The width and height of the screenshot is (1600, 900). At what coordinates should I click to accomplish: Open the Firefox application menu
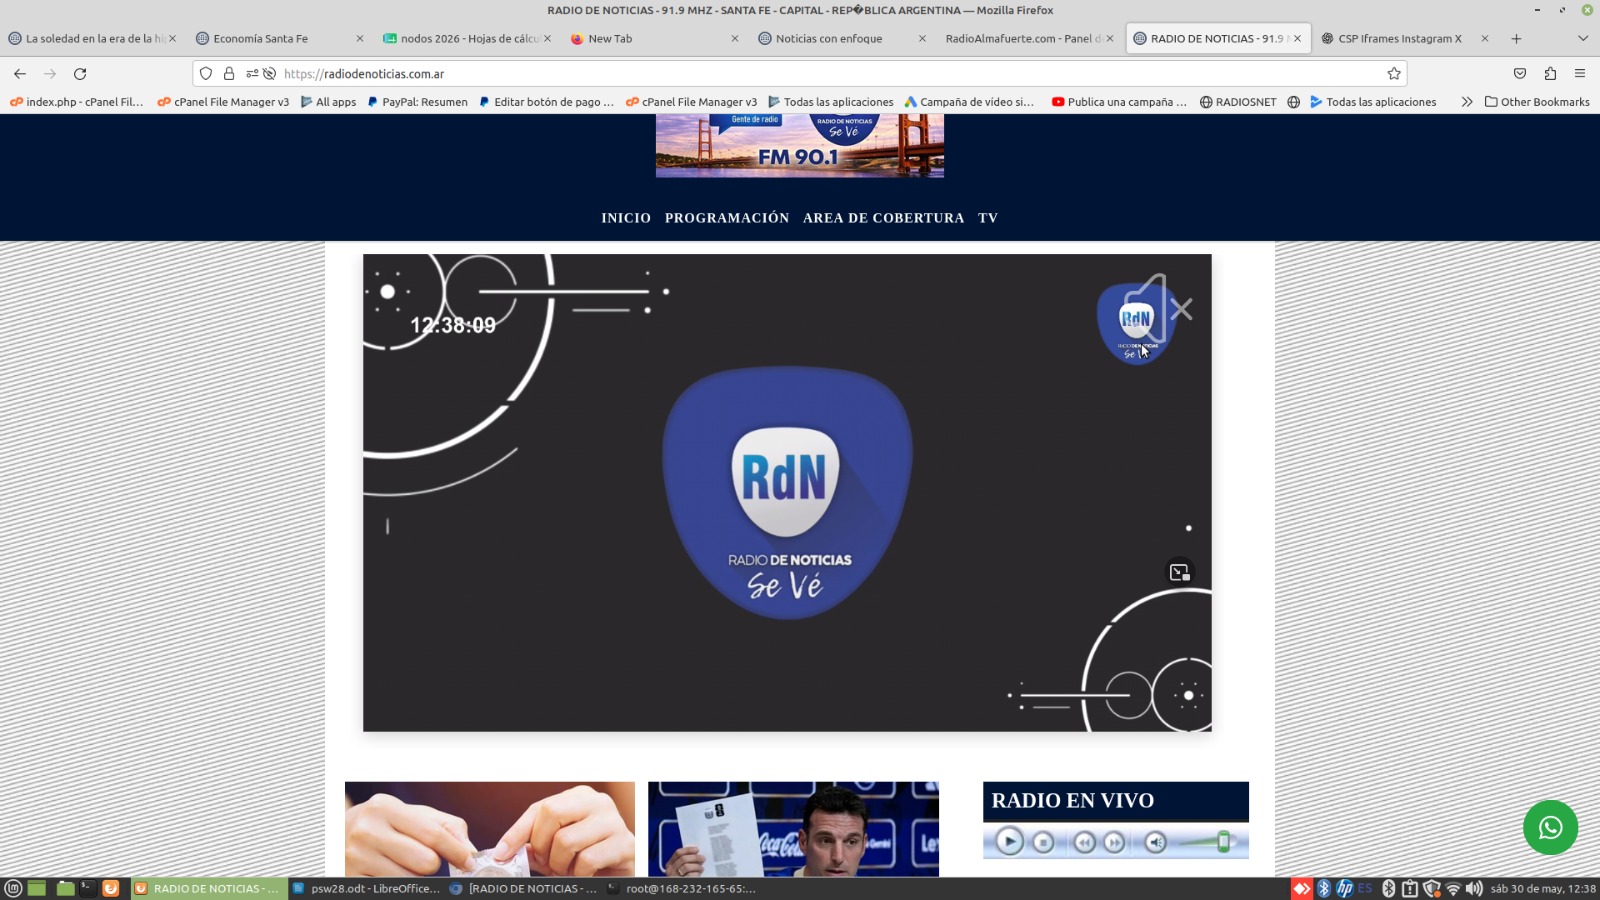tap(1580, 74)
